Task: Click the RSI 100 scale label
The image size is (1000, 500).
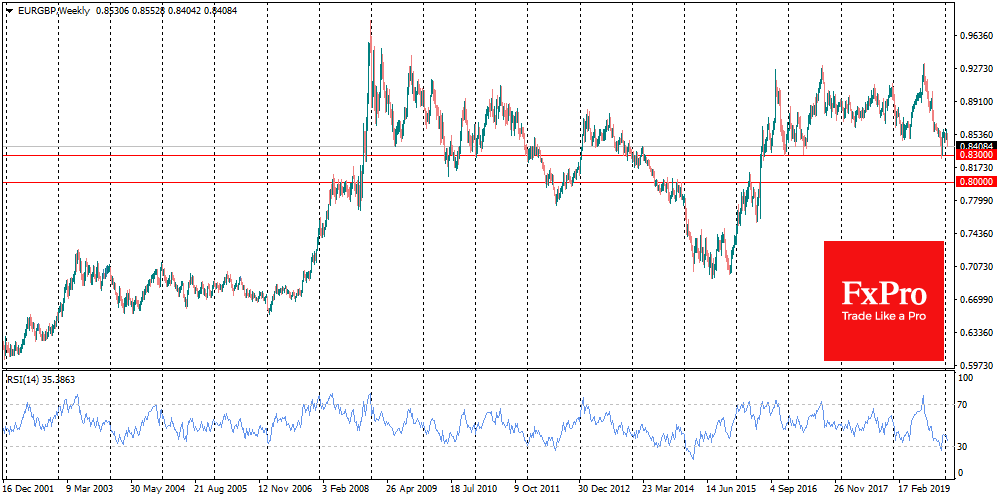Action: click(967, 379)
